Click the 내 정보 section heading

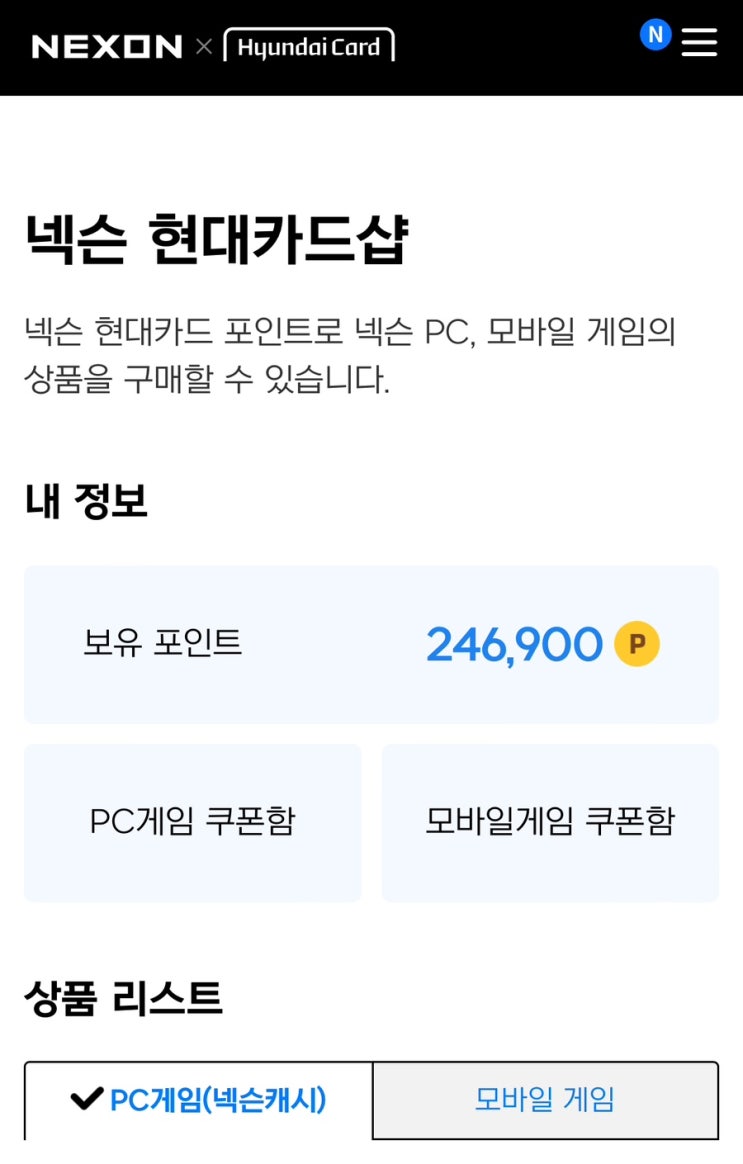click(86, 500)
